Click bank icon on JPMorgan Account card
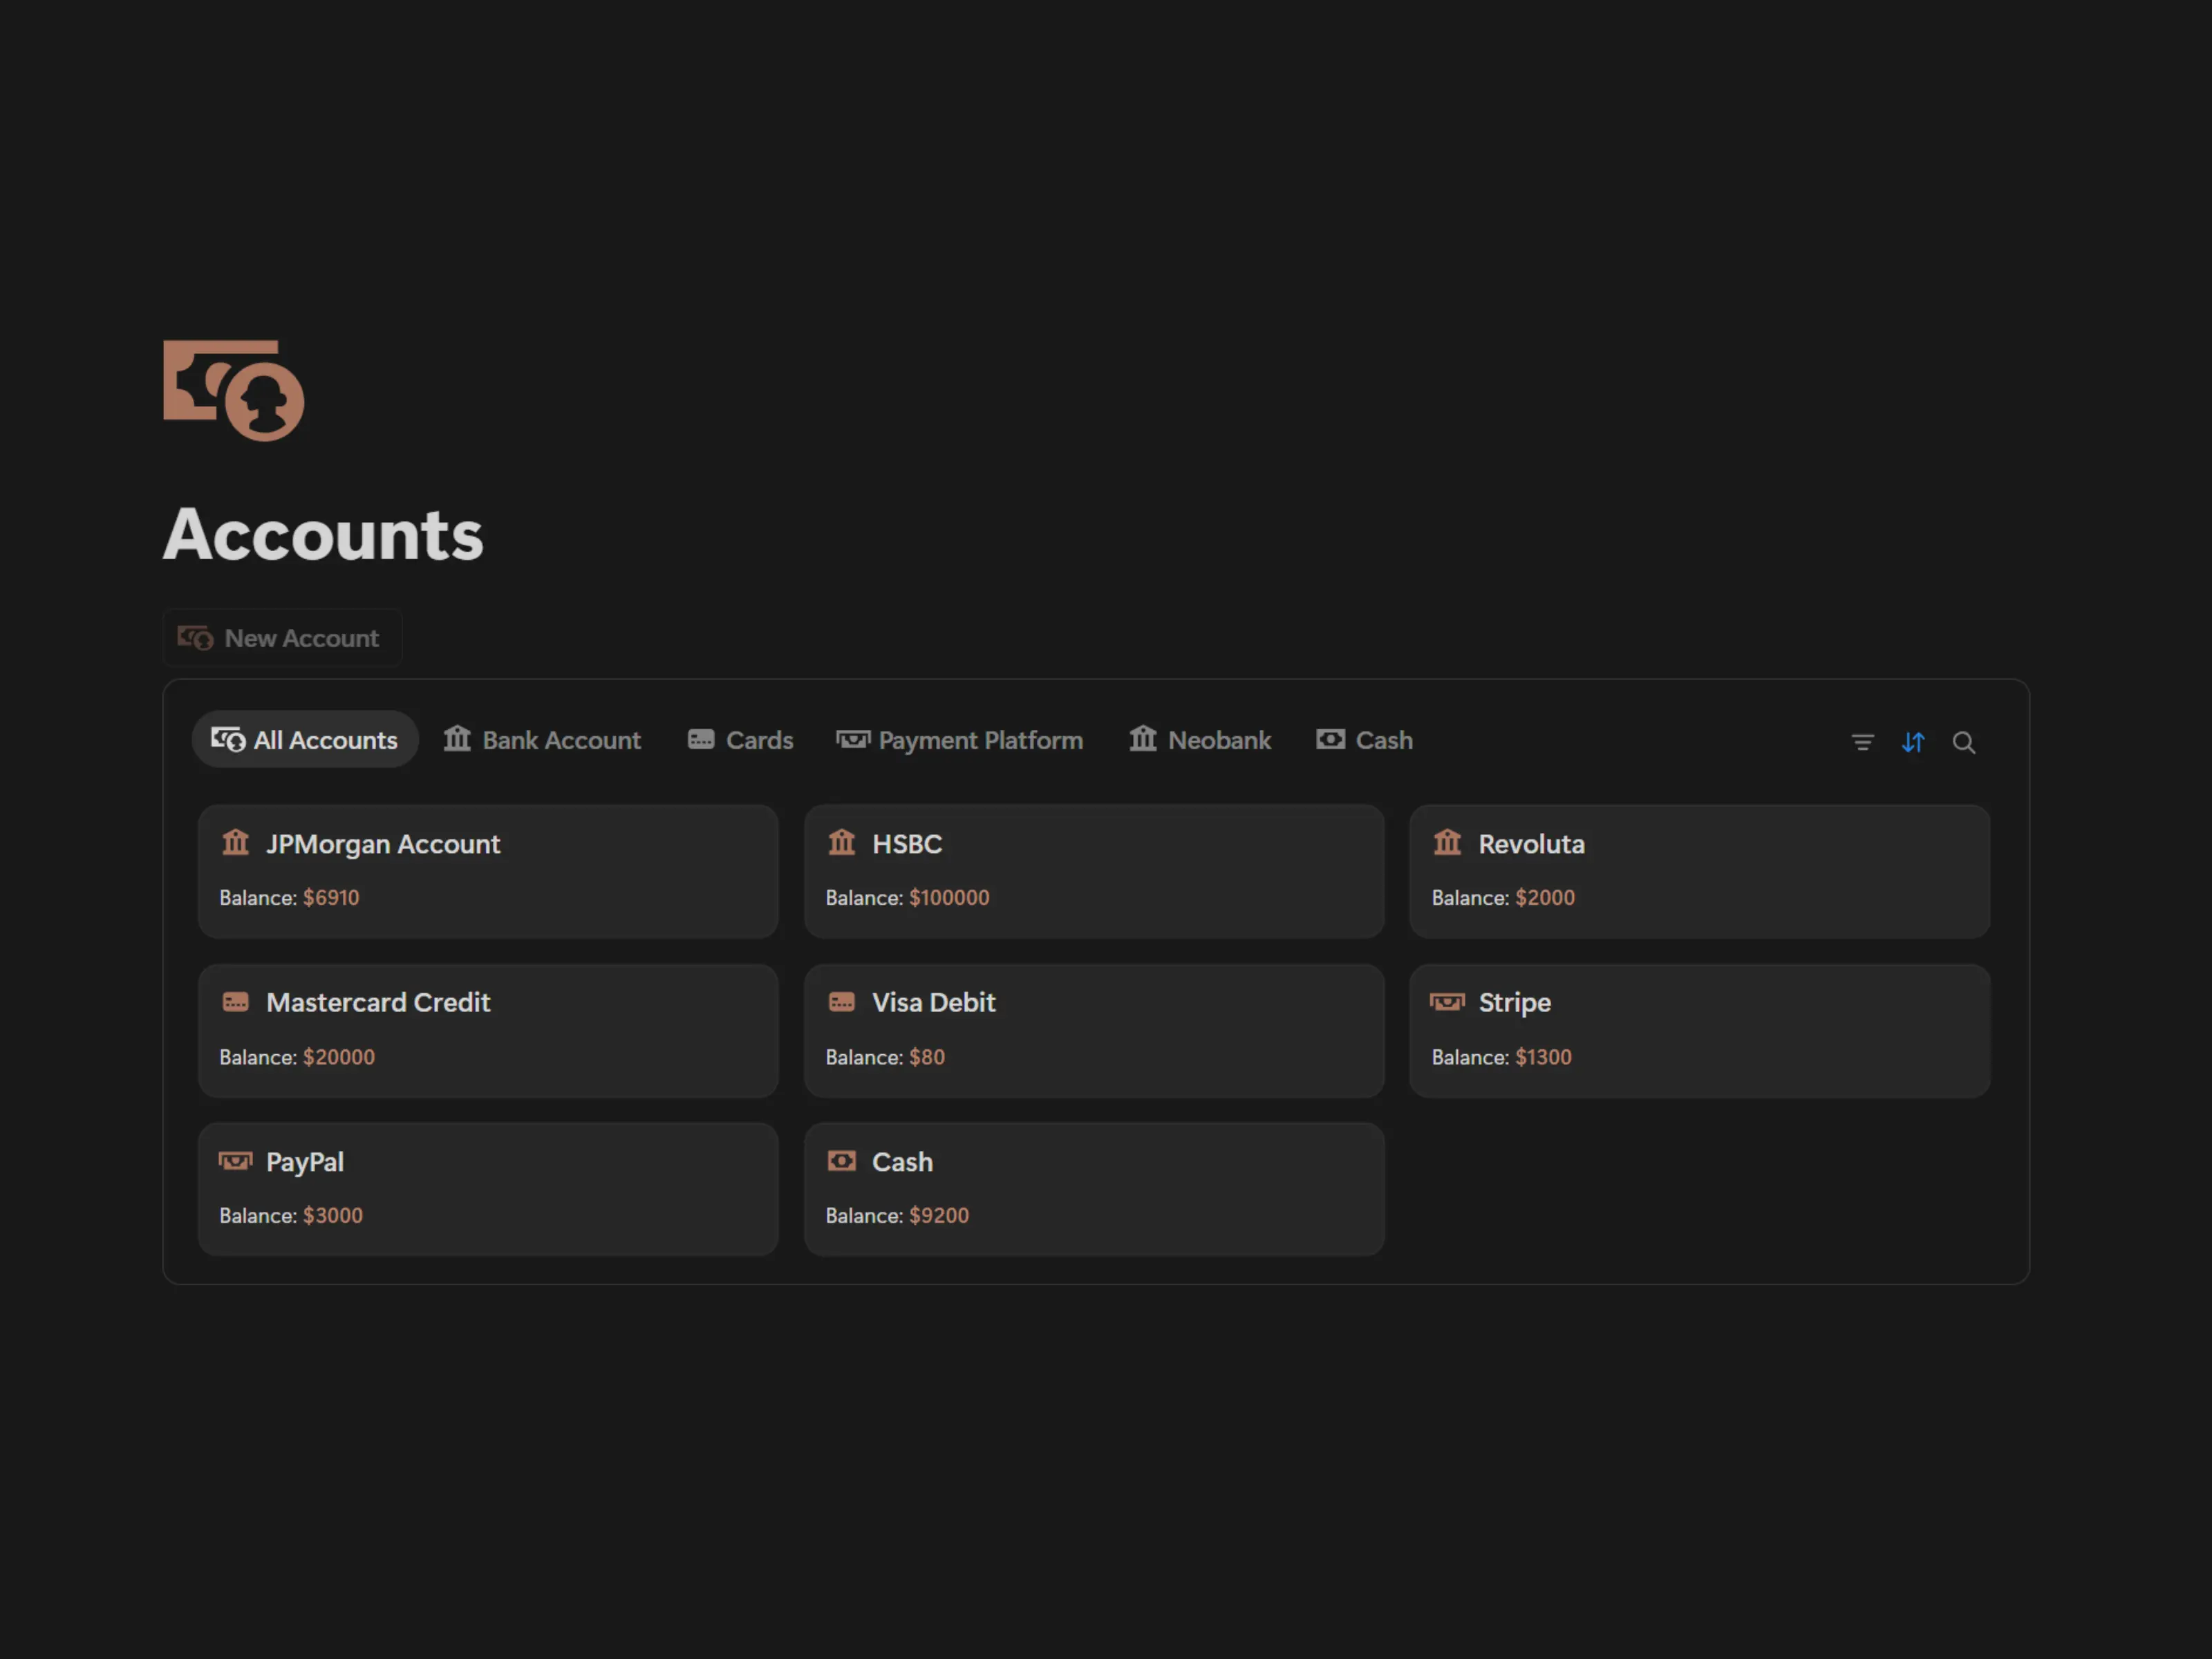This screenshot has width=2212, height=1659. (x=236, y=842)
